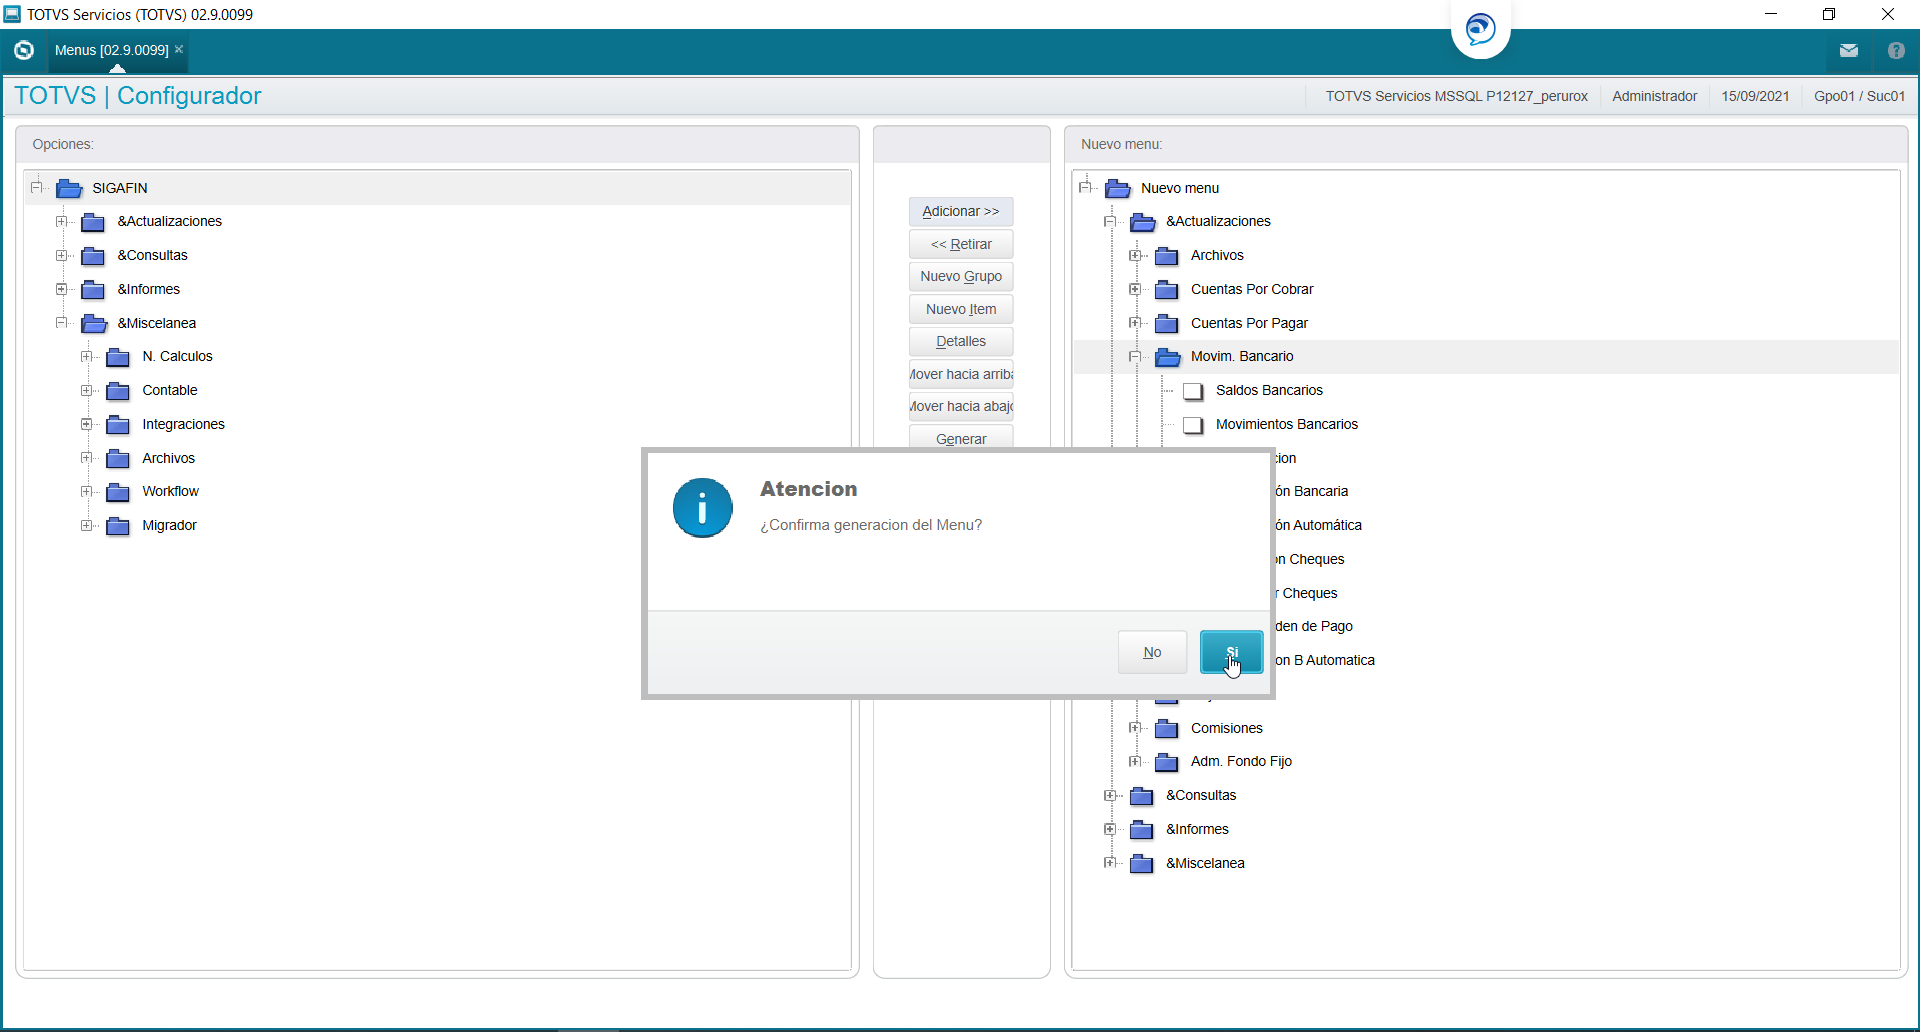
Task: Open the help question mark icon
Action: 1896,50
